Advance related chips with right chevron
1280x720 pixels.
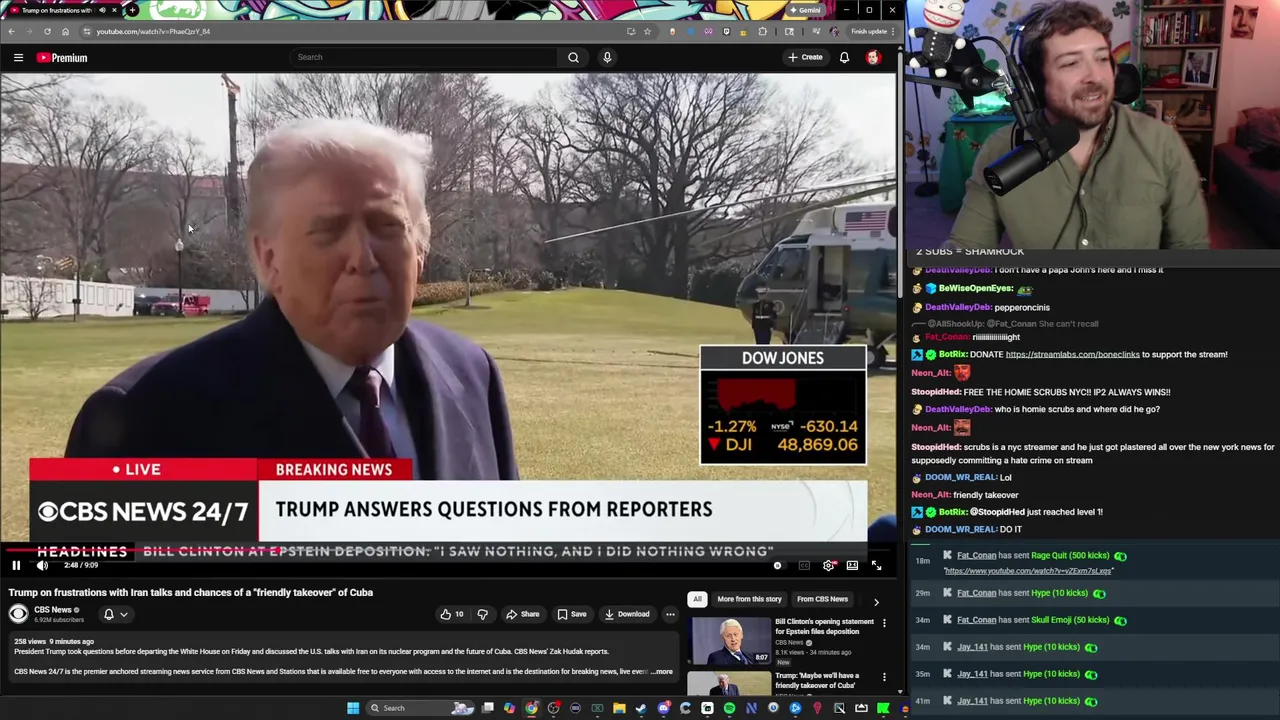click(876, 602)
